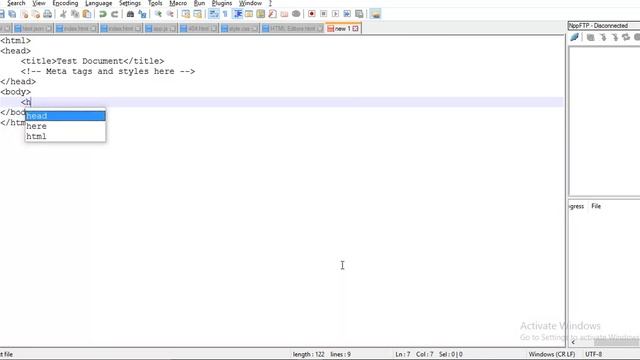
Task: Open the Encoding menu
Action: click(x=65, y=3)
